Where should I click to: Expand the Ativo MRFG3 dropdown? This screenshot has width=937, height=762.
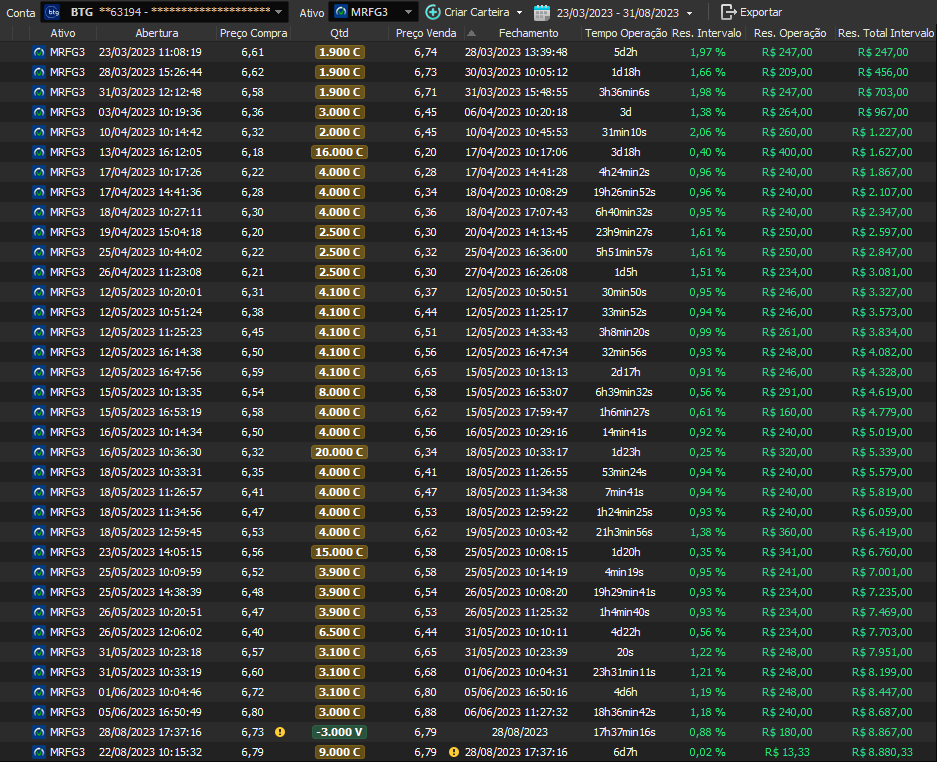[408, 12]
